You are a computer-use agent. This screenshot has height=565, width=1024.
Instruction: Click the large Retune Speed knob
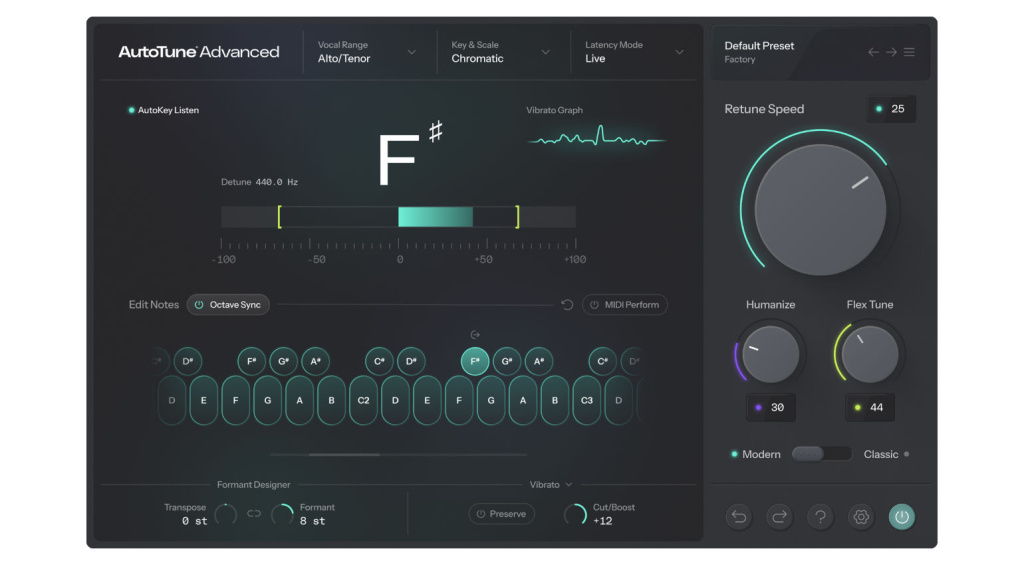tap(820, 210)
